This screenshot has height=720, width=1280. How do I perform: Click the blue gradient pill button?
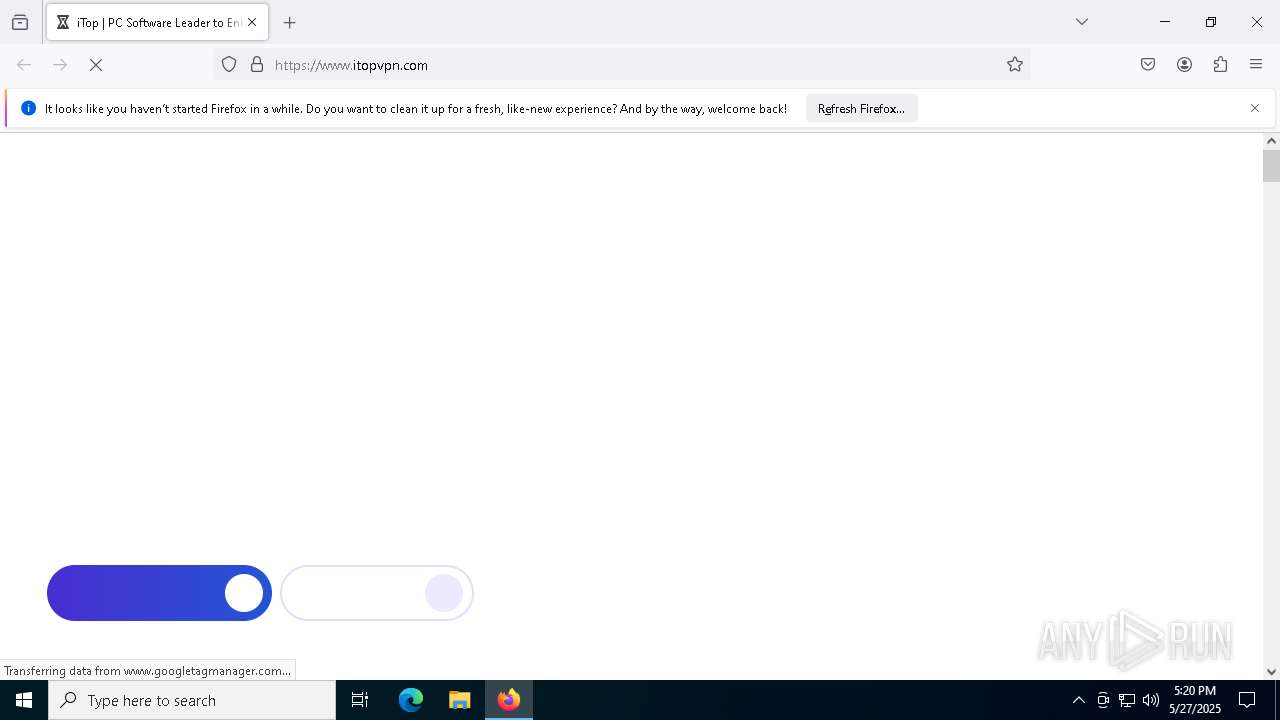(159, 593)
